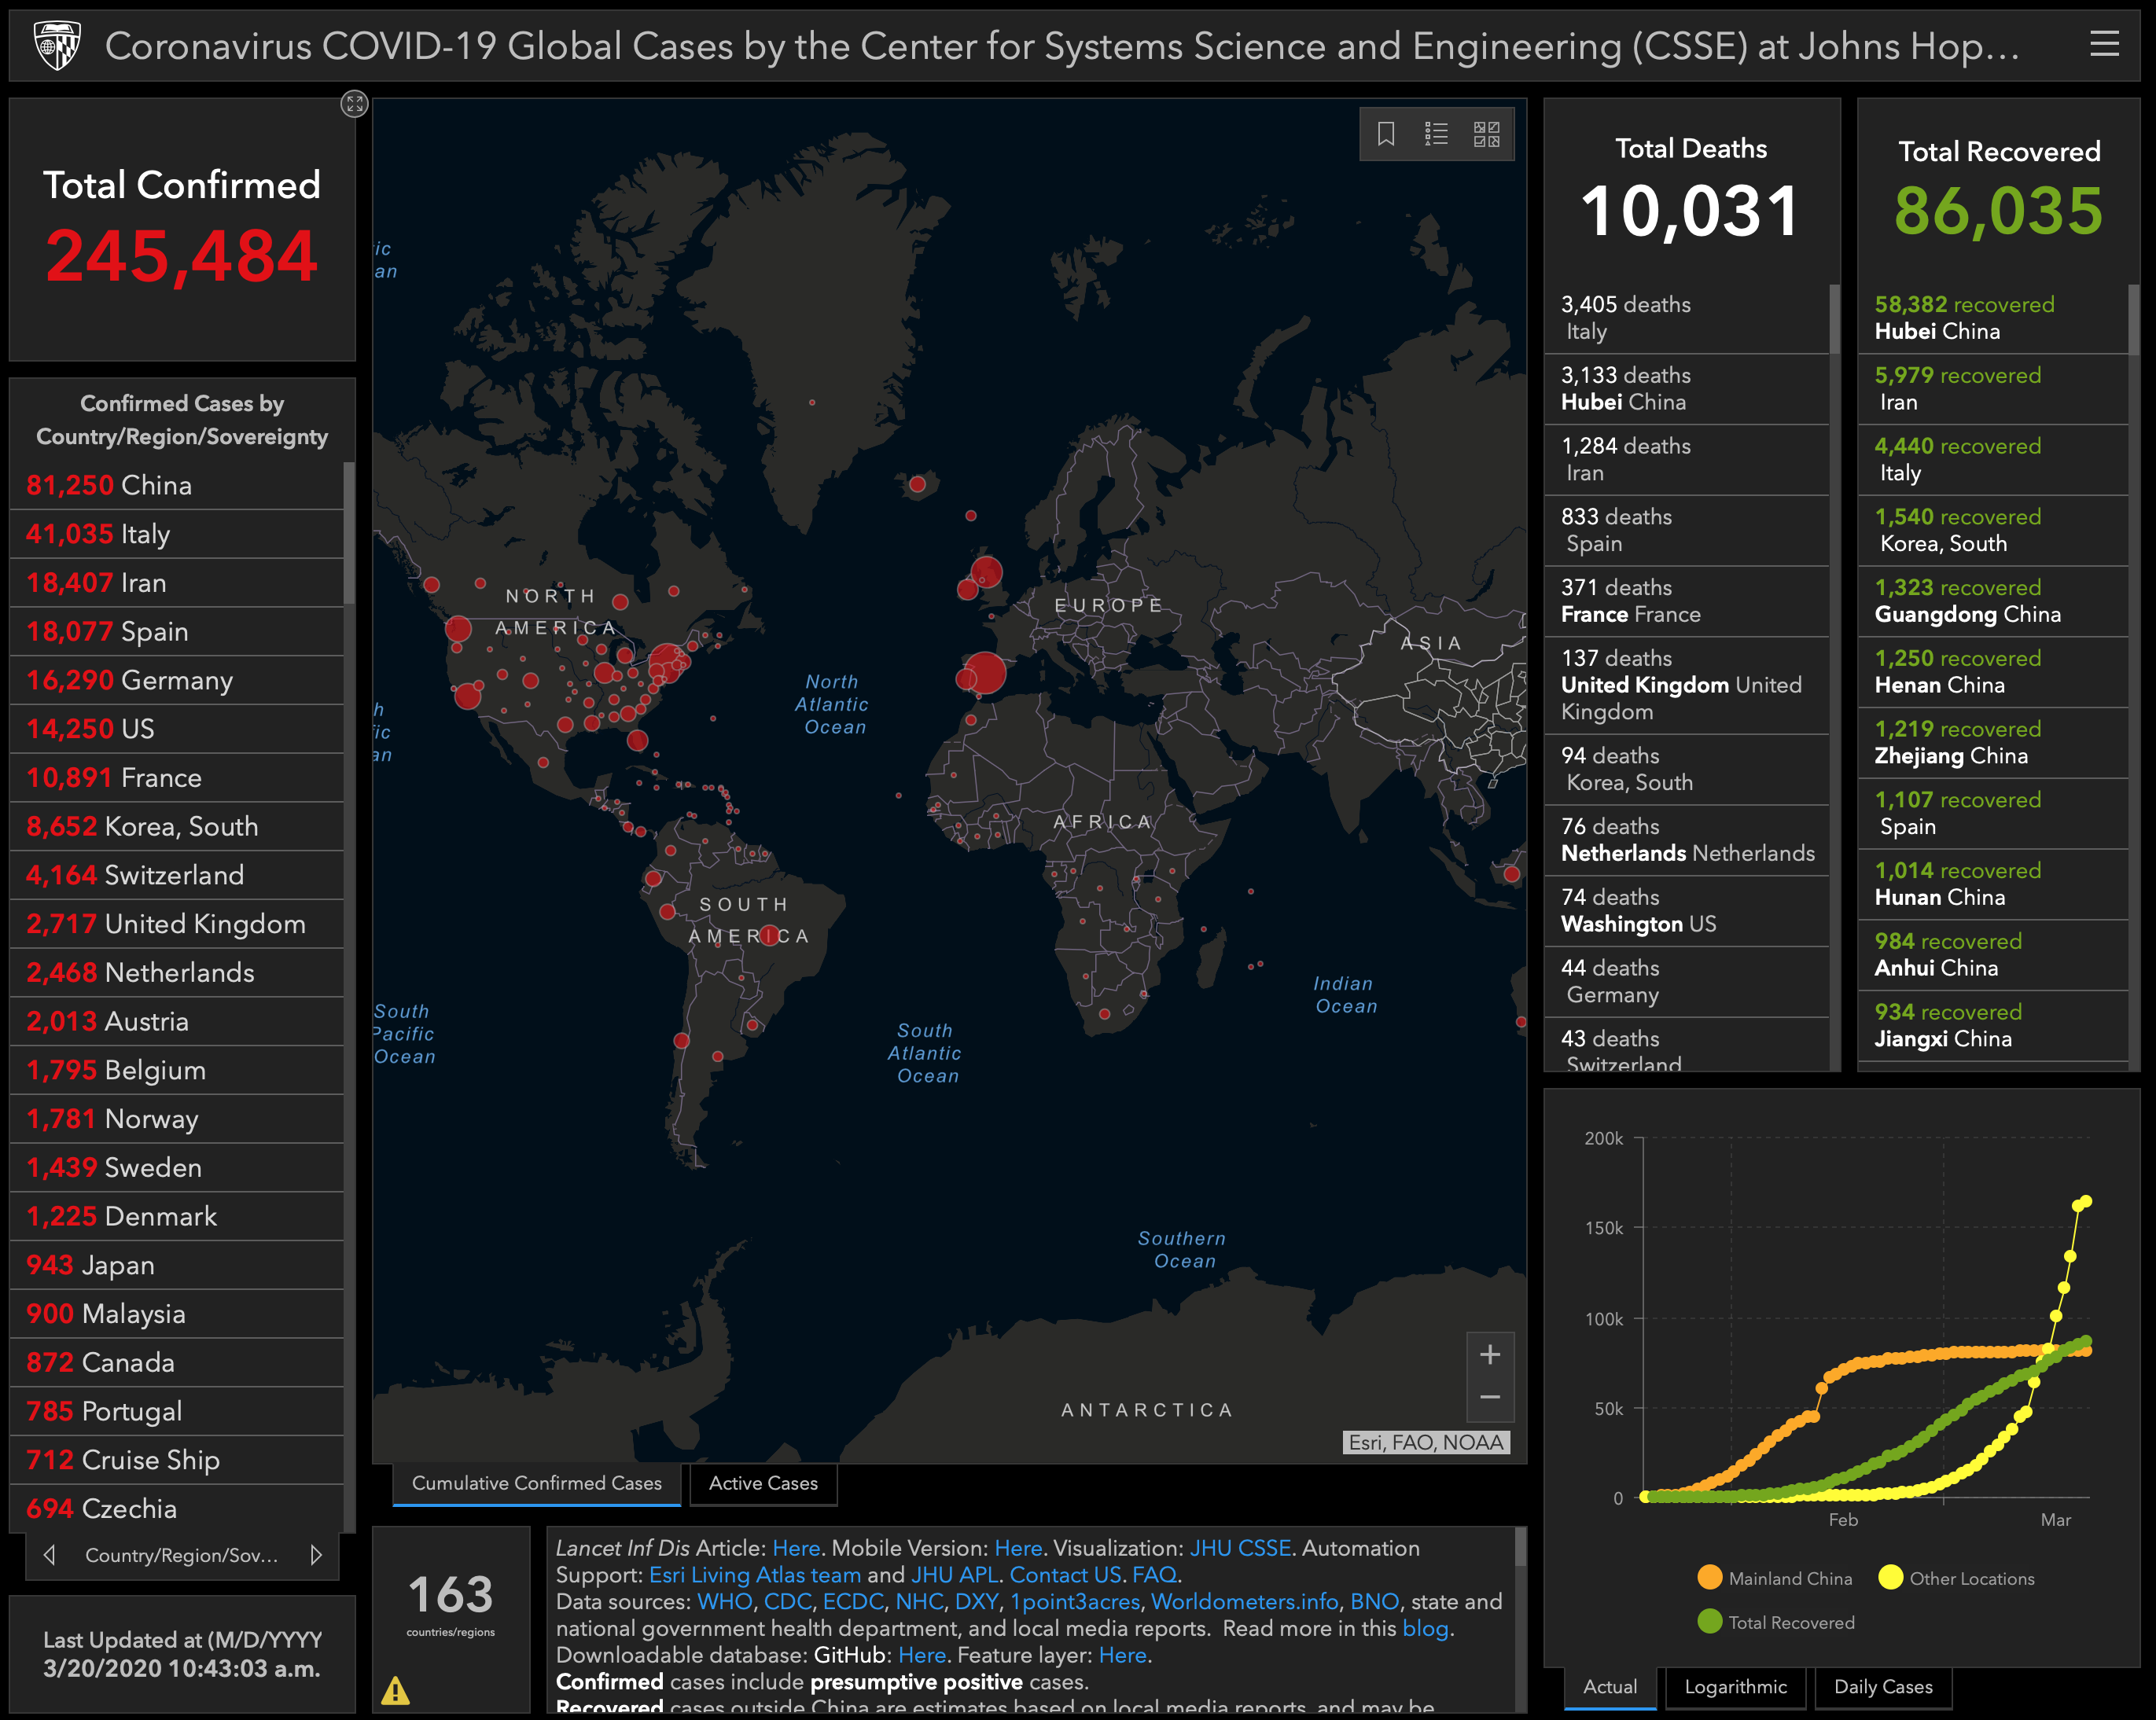Open the BNO data source link

click(x=1374, y=1602)
